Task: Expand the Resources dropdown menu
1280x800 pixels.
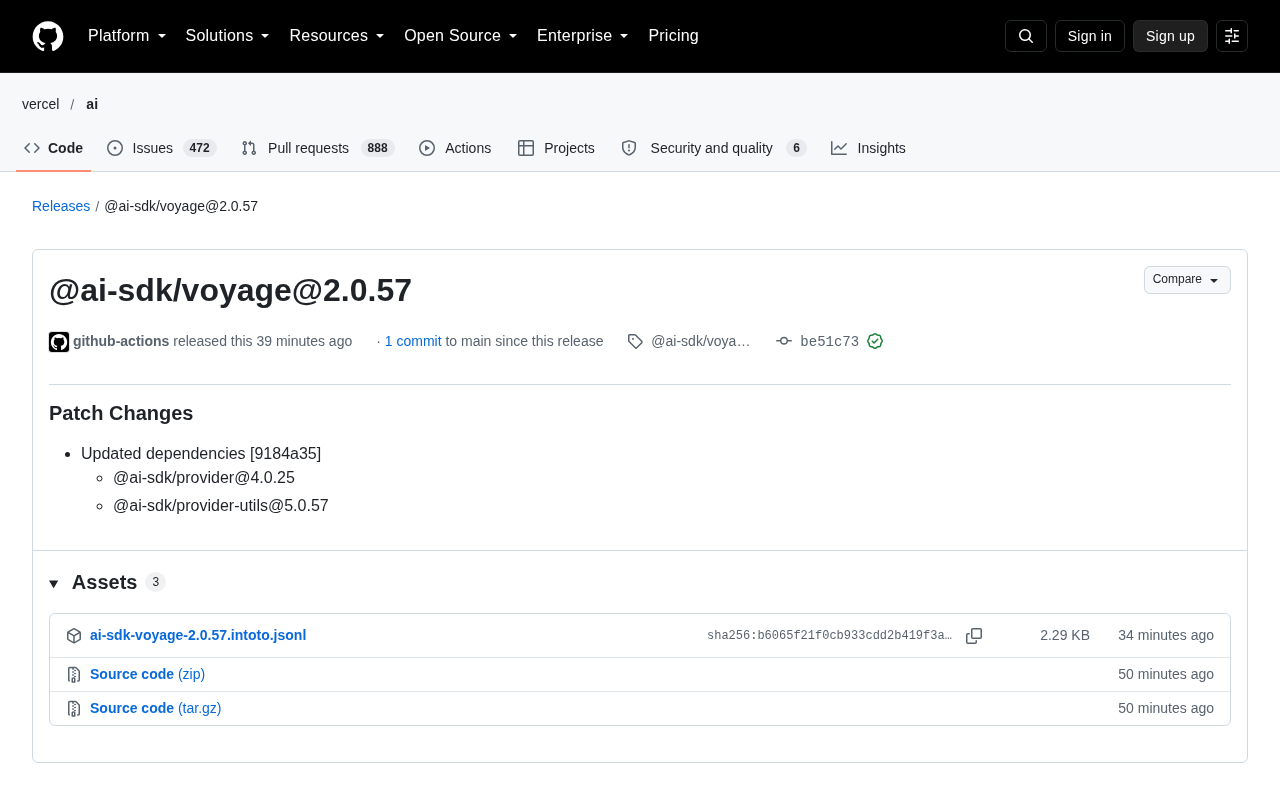Action: [x=337, y=36]
